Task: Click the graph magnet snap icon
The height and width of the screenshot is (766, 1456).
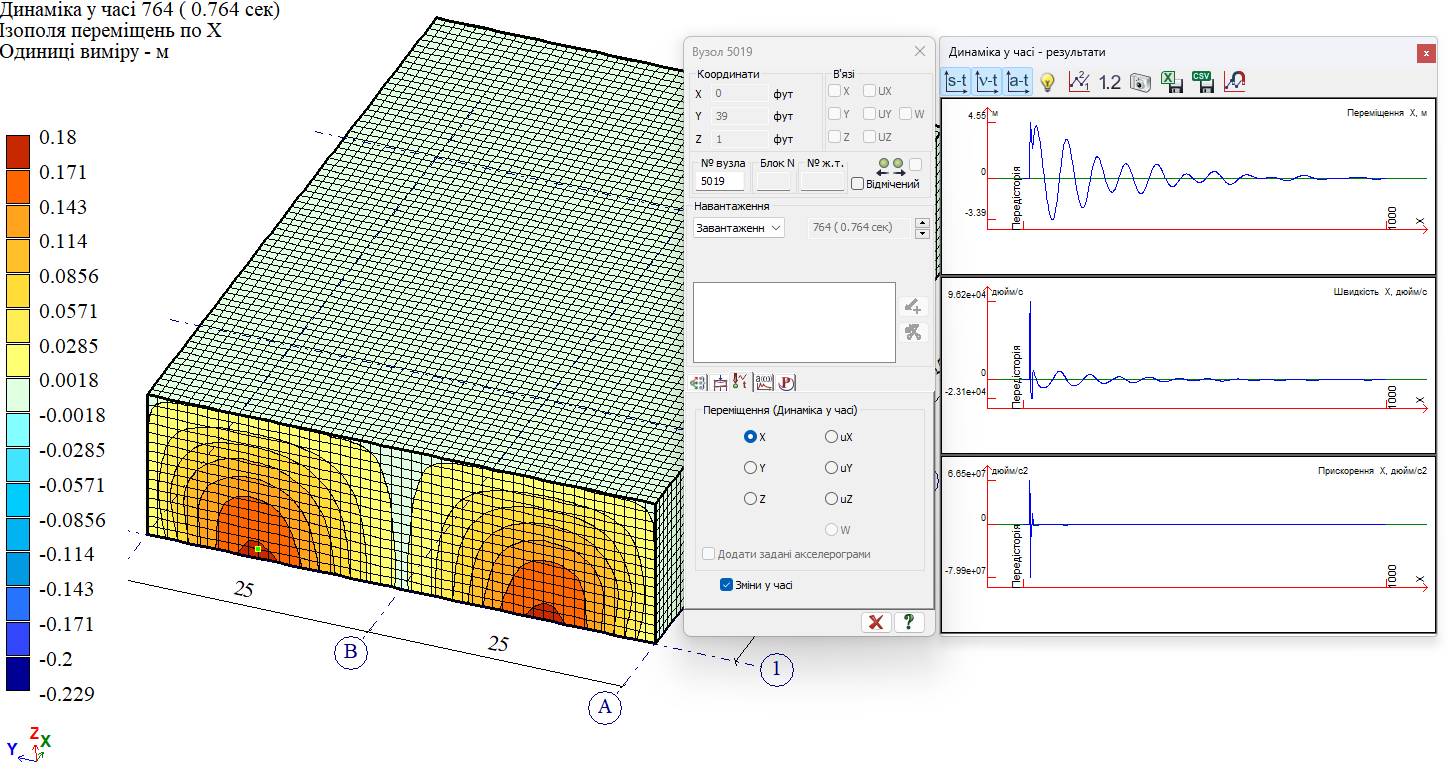Action: [1235, 83]
